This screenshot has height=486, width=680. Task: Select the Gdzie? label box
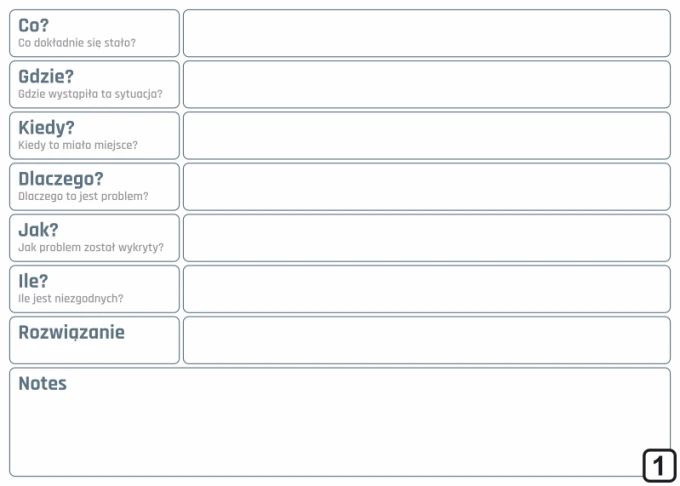pyautogui.click(x=94, y=84)
